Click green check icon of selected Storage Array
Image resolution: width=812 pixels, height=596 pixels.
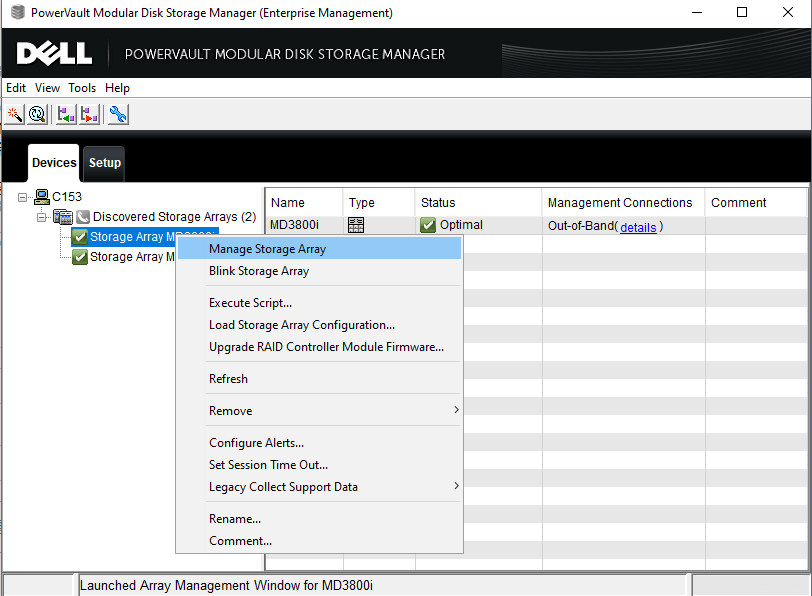80,237
